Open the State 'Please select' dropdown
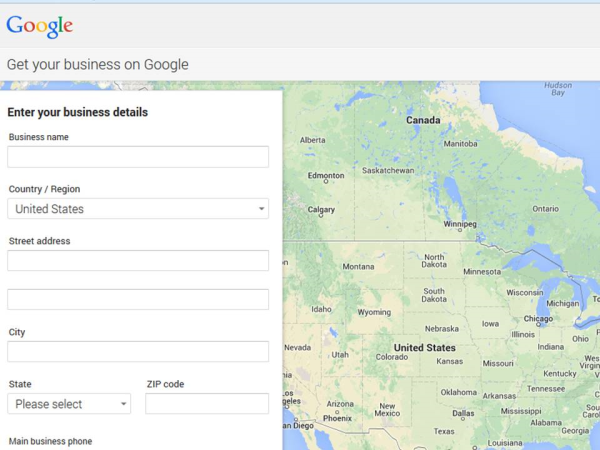Screen dimensions: 600x450 [69, 404]
